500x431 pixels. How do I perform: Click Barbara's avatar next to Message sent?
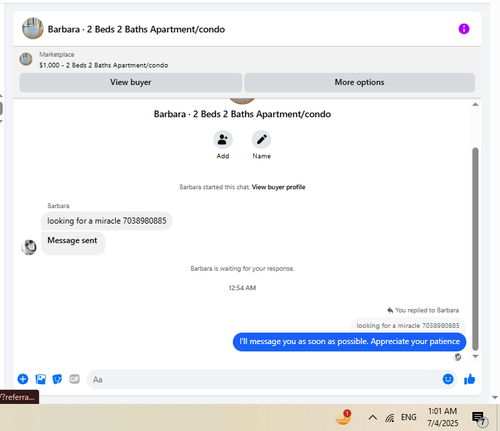tap(29, 247)
